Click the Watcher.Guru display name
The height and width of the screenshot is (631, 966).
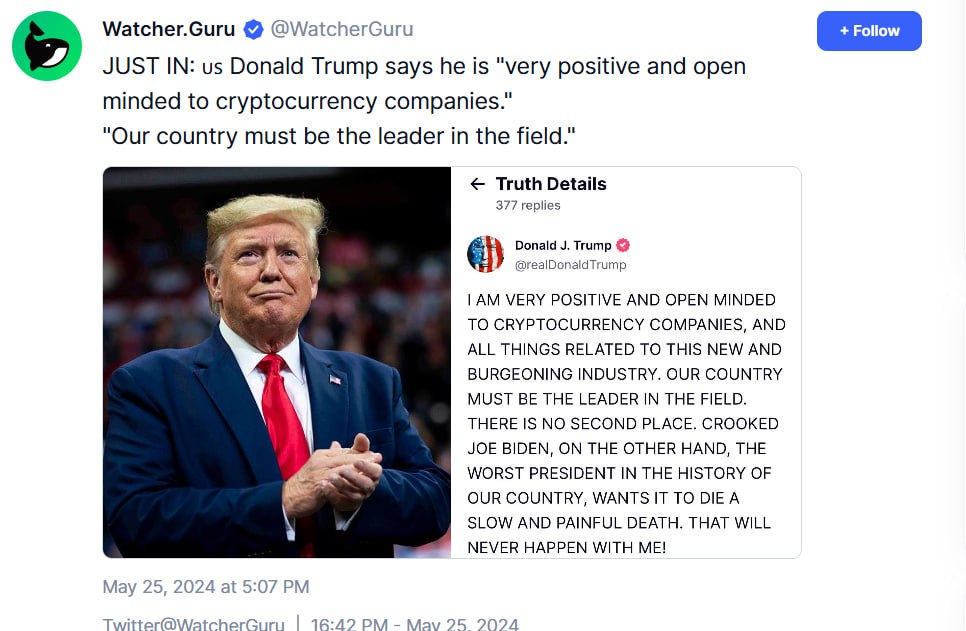[x=169, y=29]
